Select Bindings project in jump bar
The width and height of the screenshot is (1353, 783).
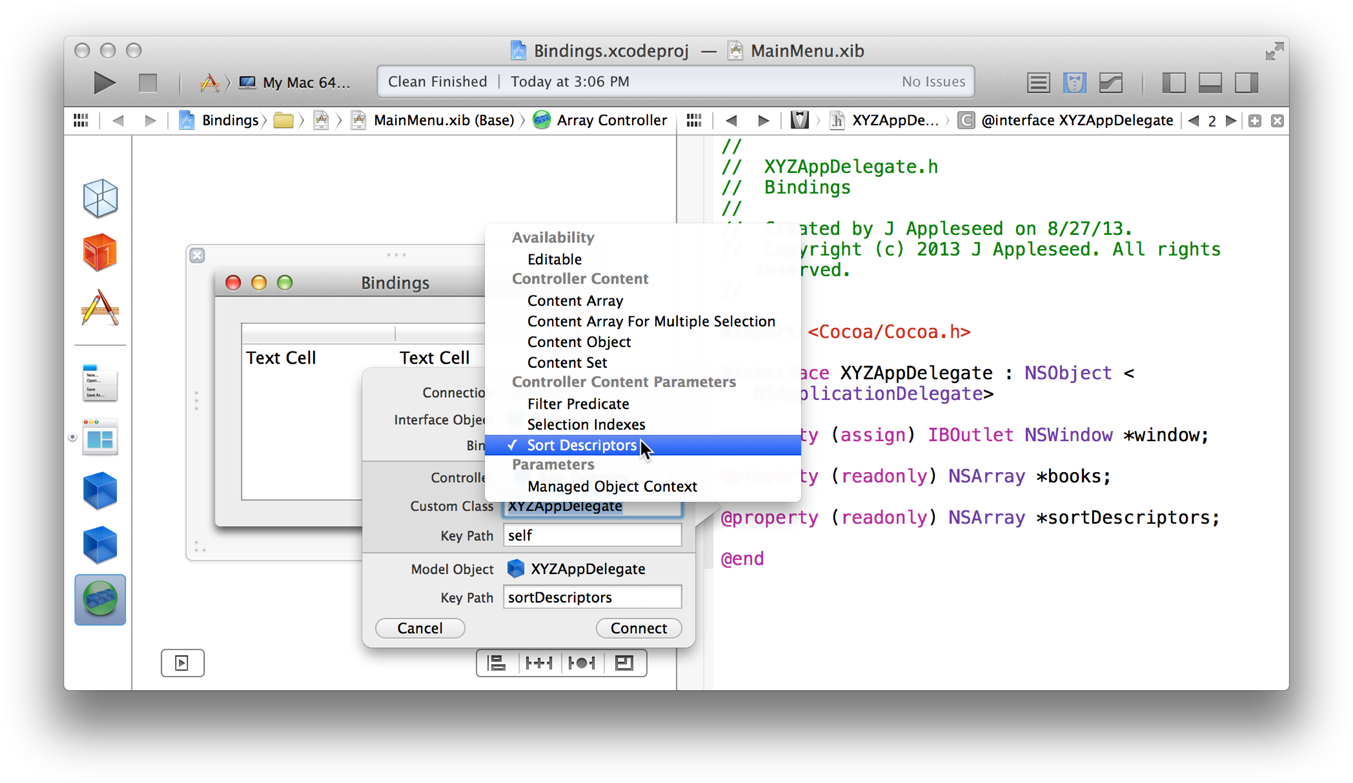pos(219,120)
